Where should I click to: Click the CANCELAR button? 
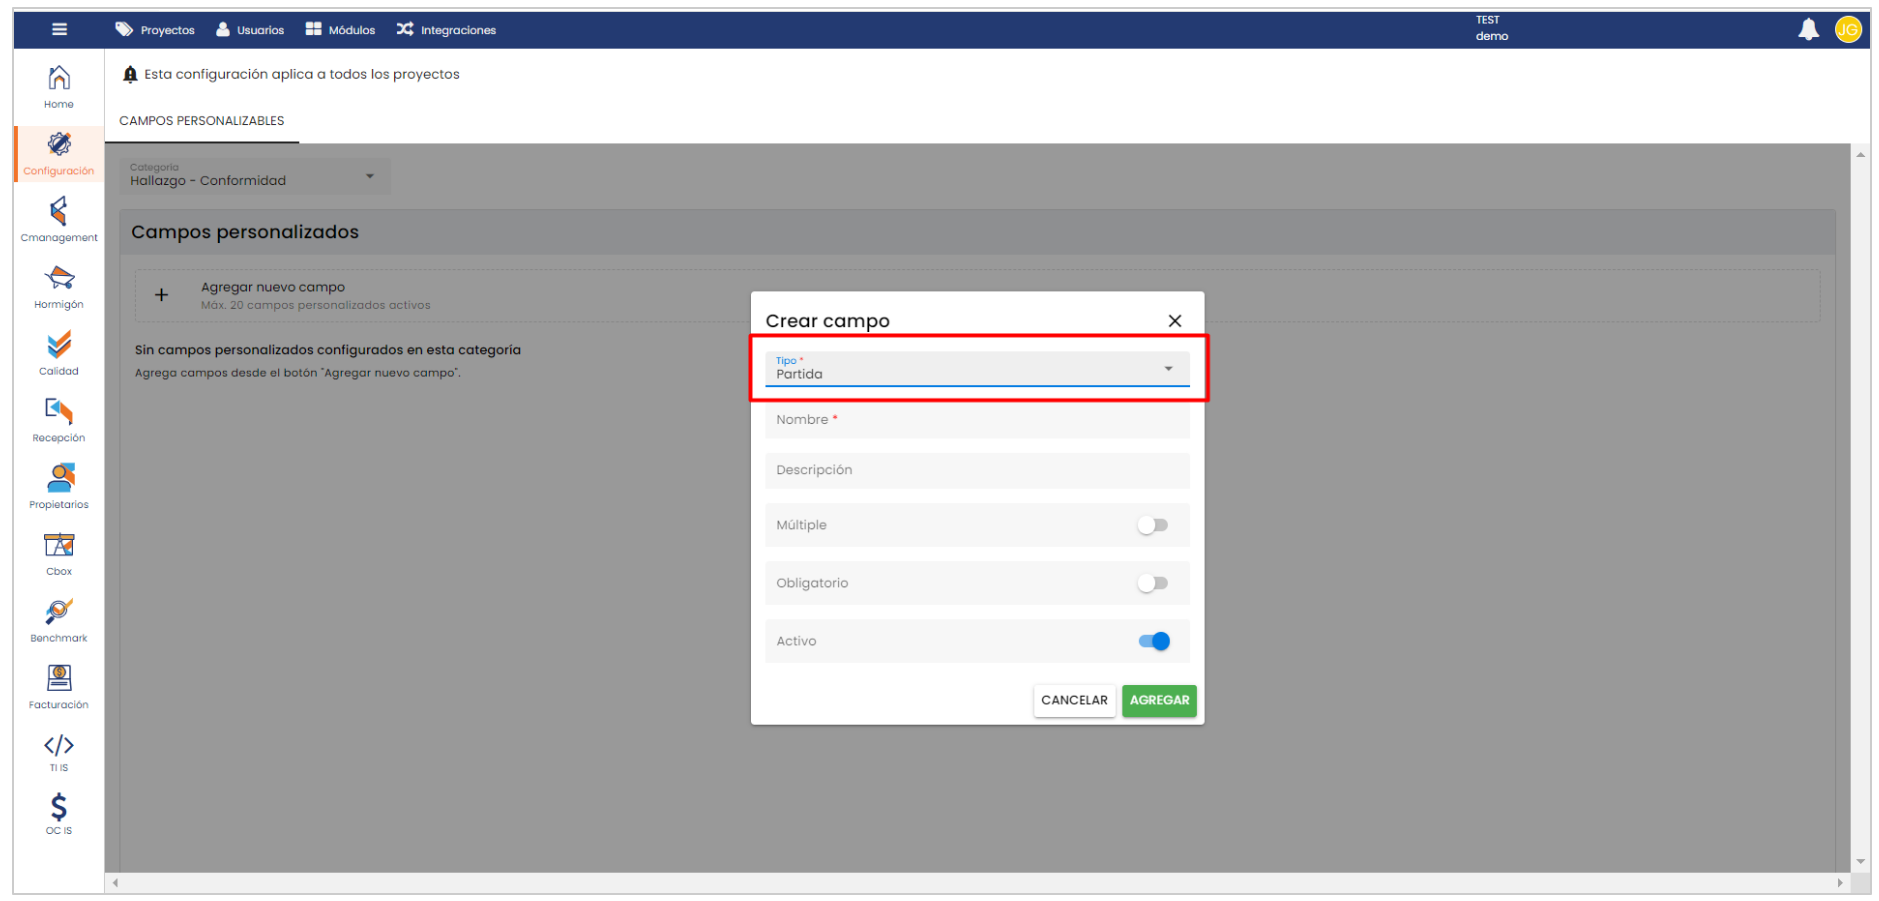point(1074,700)
